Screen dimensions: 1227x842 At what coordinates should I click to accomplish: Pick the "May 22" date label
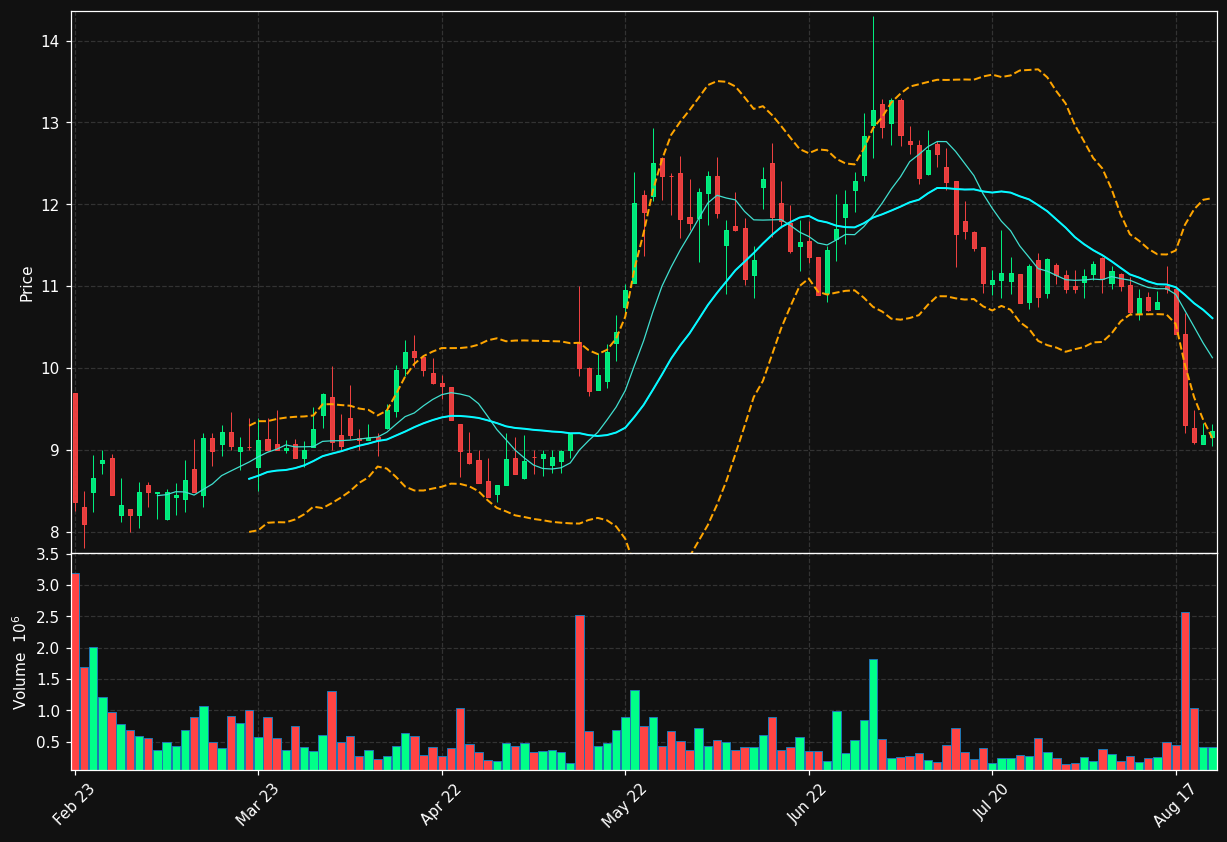point(622,803)
